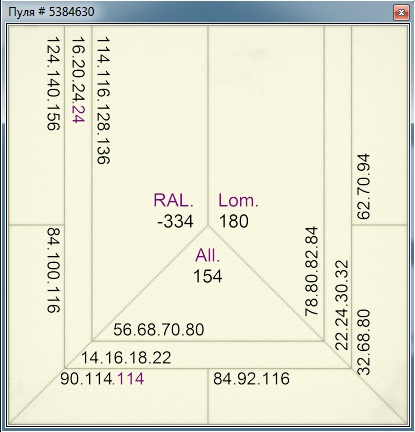Click the window title Пуля # 5384630
Screen dimensions: 415x432
pyautogui.click(x=51, y=12)
